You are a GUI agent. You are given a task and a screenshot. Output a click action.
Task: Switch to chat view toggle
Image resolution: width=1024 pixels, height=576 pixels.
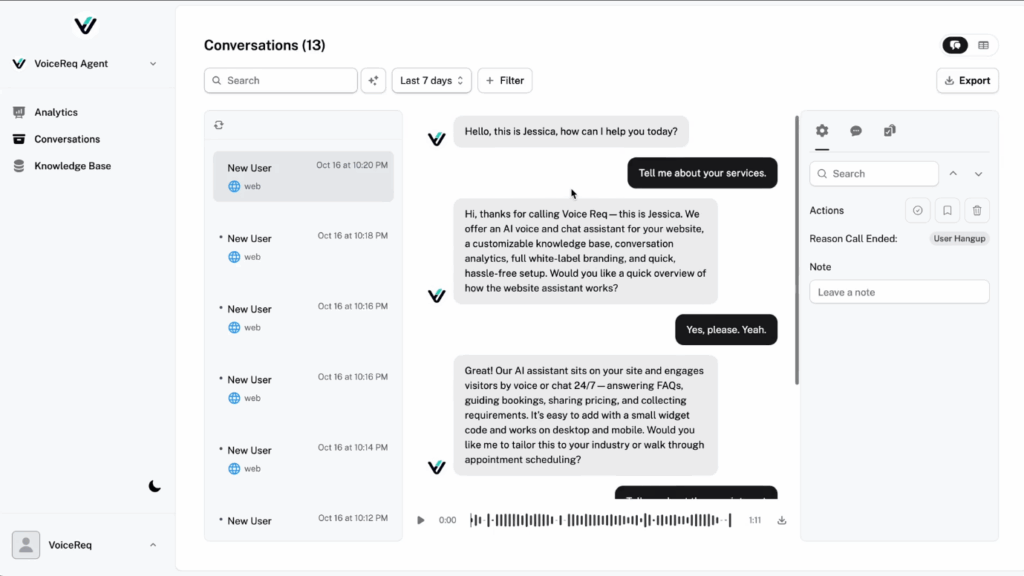(956, 45)
